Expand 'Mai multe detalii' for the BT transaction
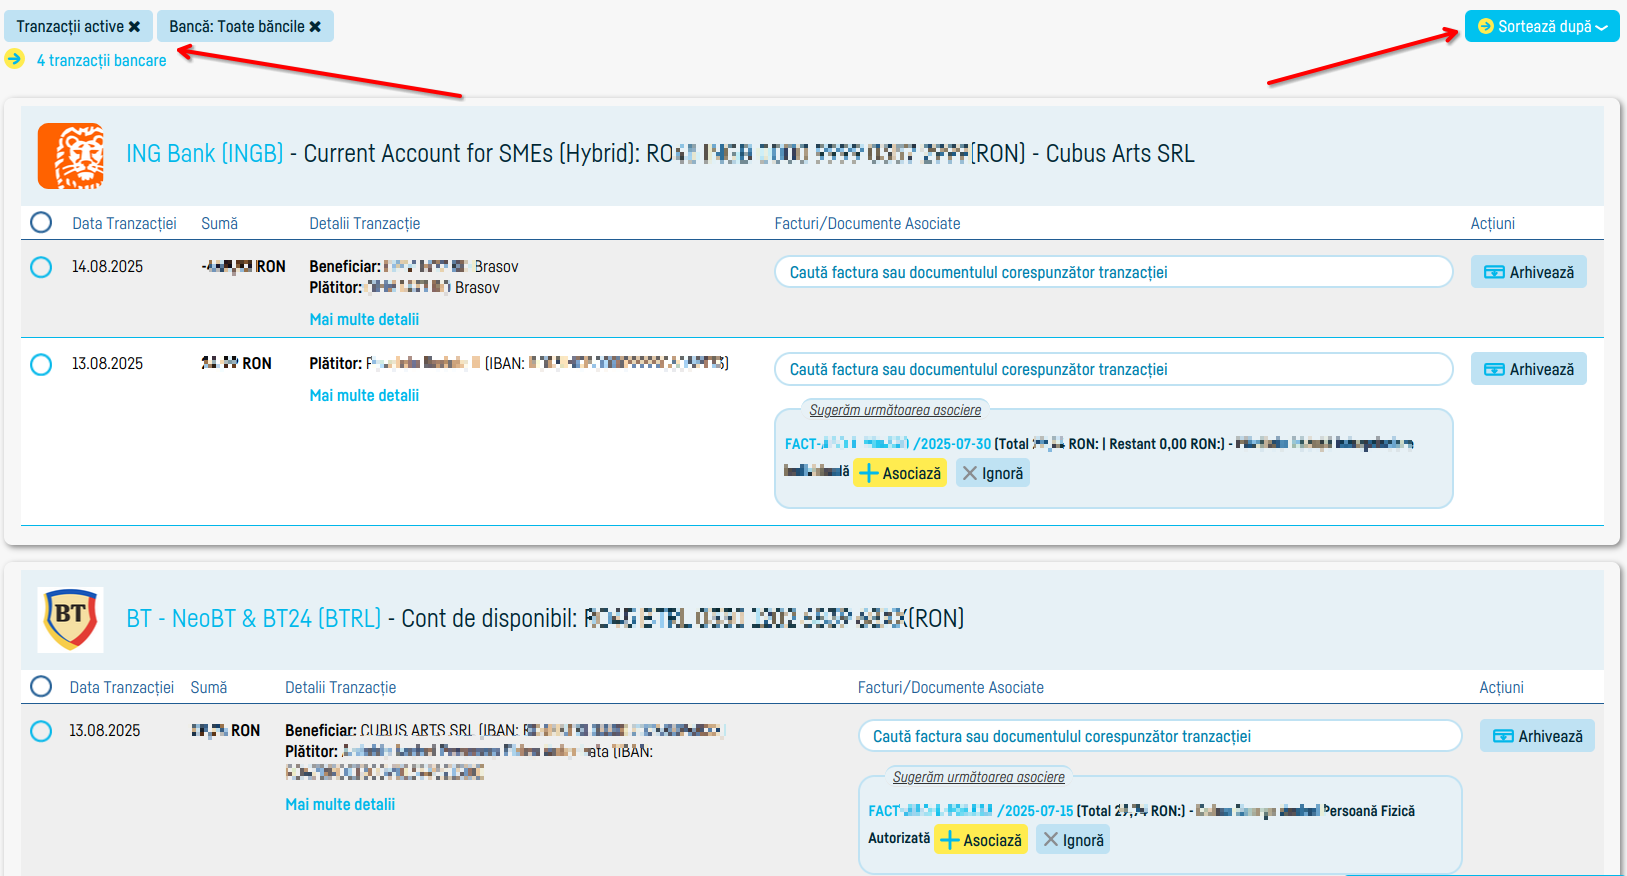This screenshot has height=876, width=1627. [340, 804]
